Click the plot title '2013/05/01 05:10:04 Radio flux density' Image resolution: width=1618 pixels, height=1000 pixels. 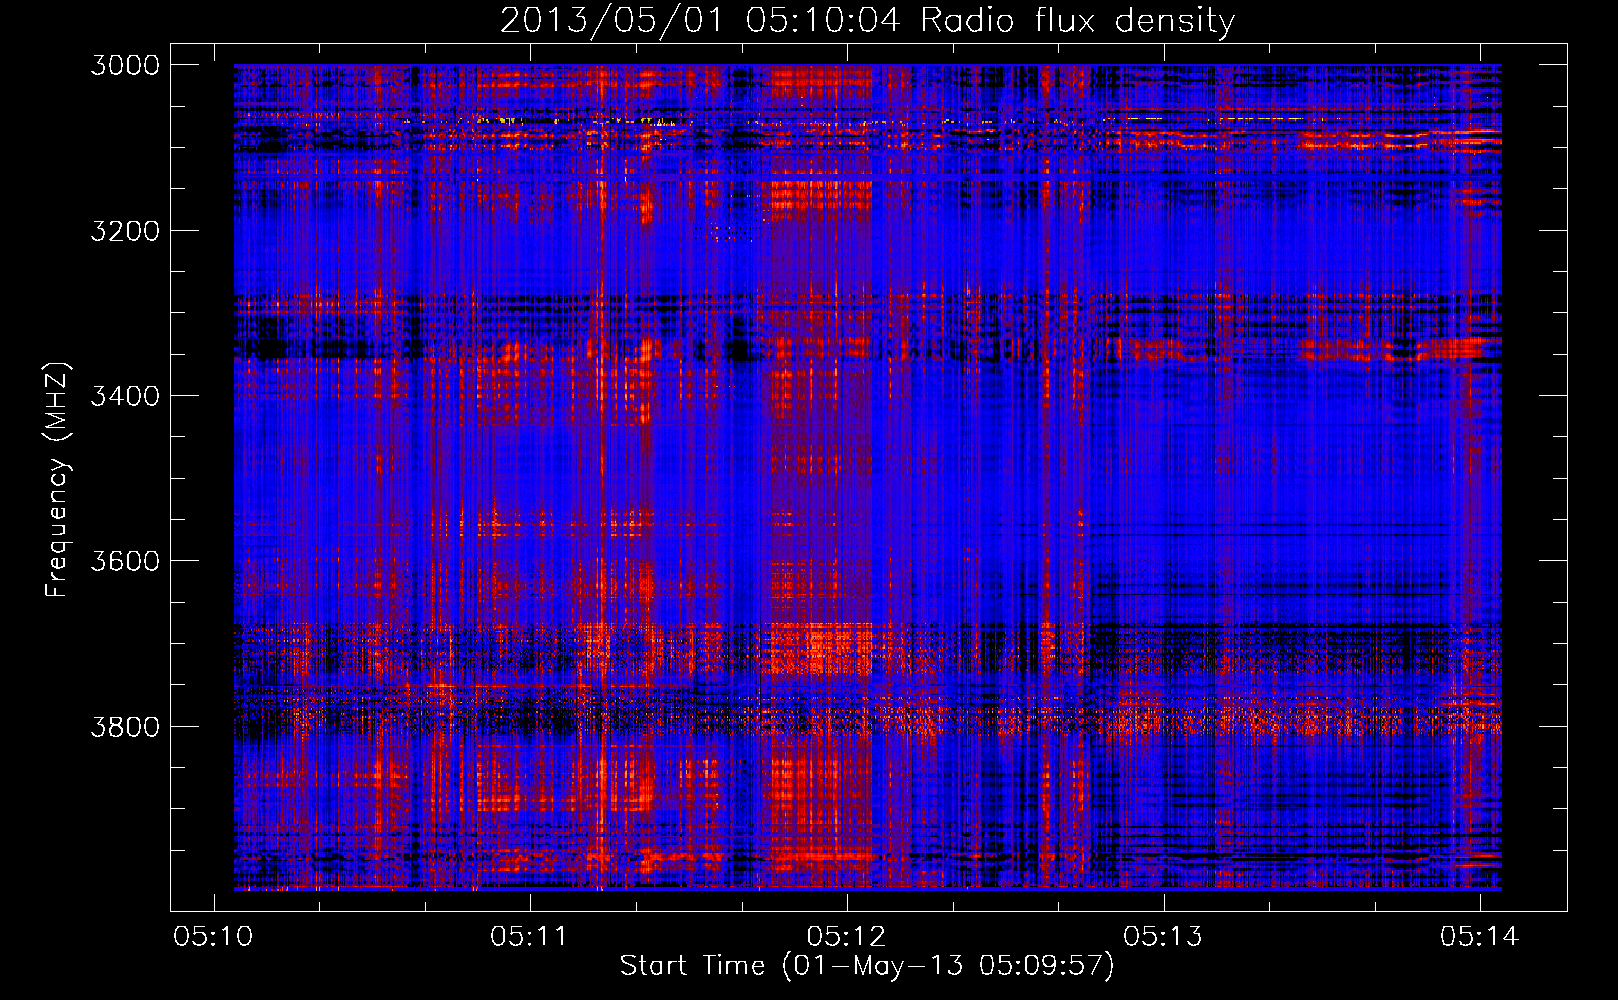tap(867, 20)
